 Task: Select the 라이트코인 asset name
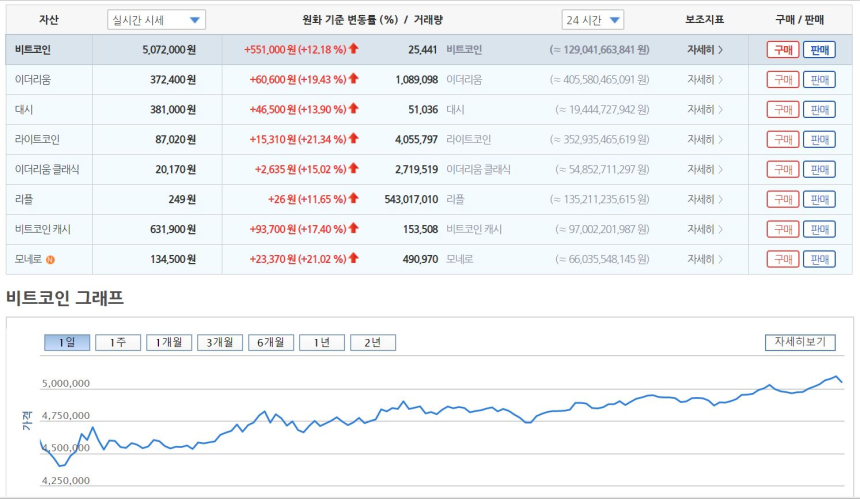[x=37, y=139]
